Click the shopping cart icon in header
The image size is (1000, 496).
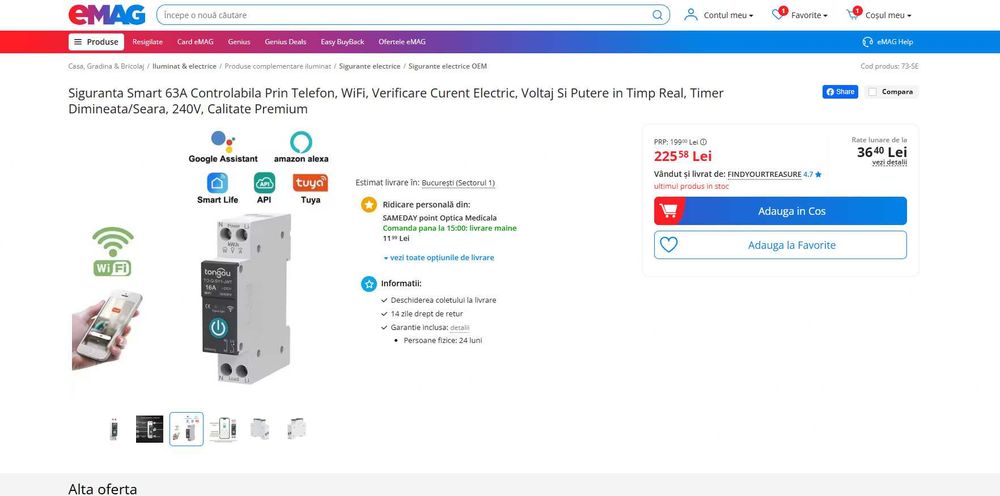point(853,15)
